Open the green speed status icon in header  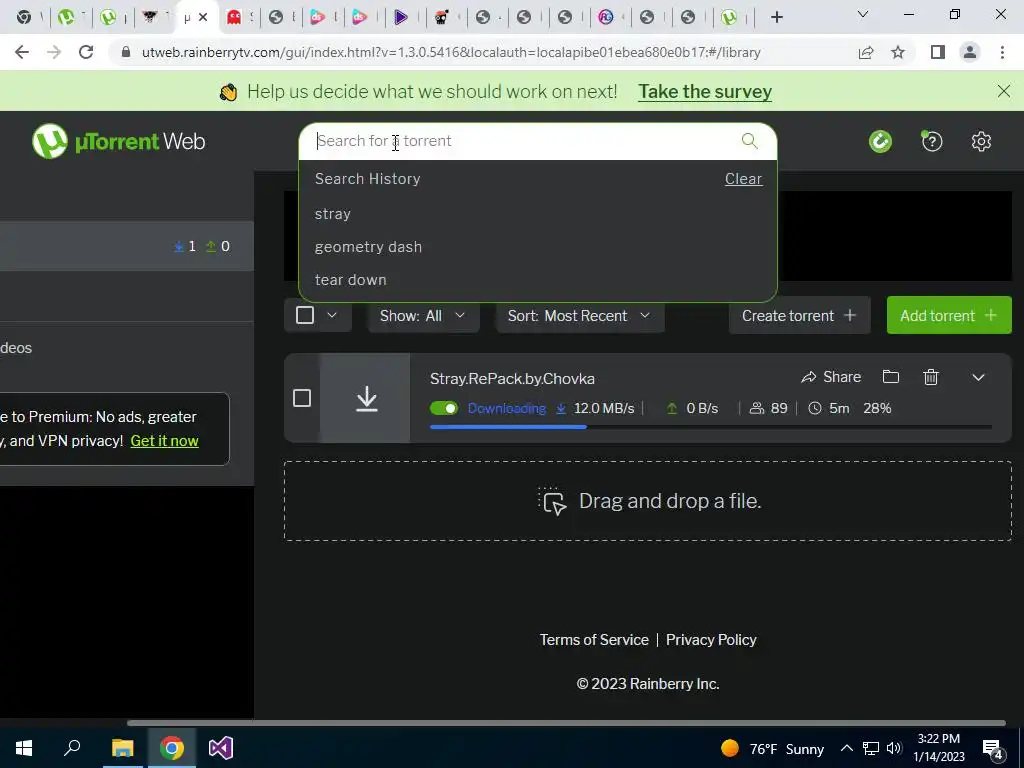coord(880,141)
